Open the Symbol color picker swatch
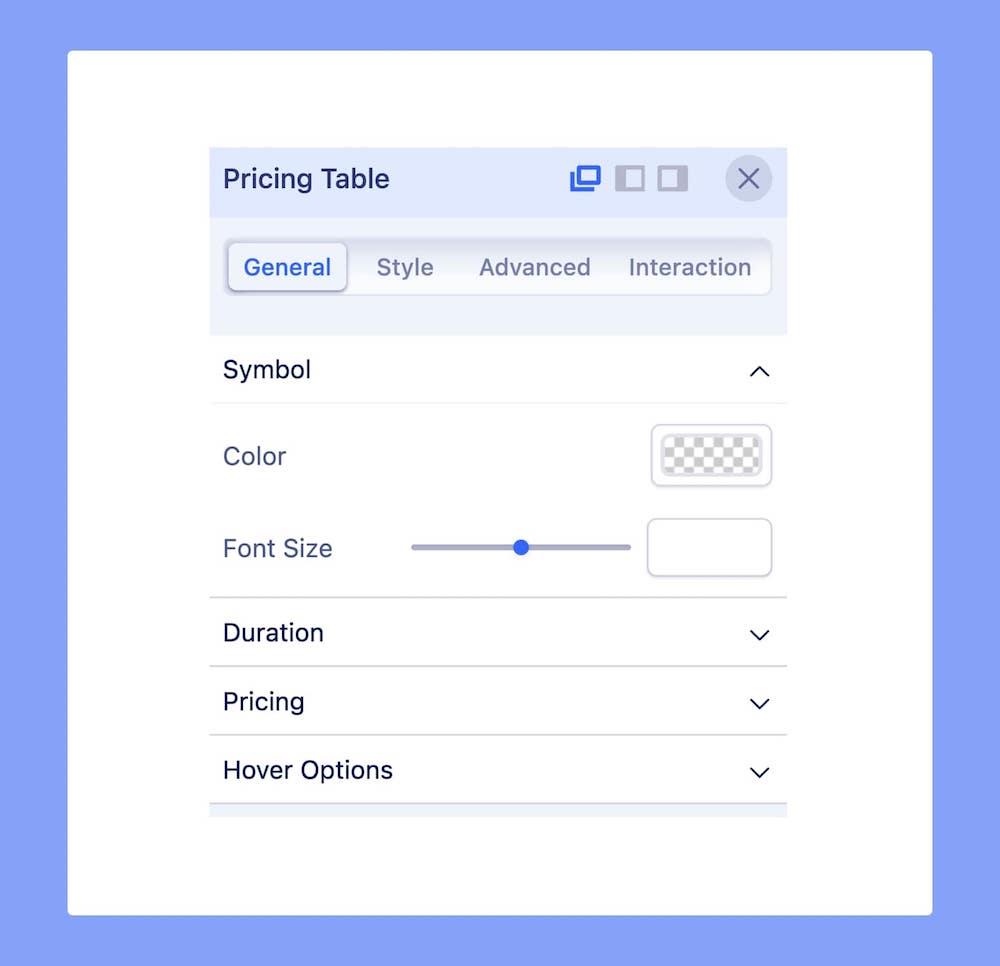Screen dimensions: 1000x966 click(x=711, y=456)
